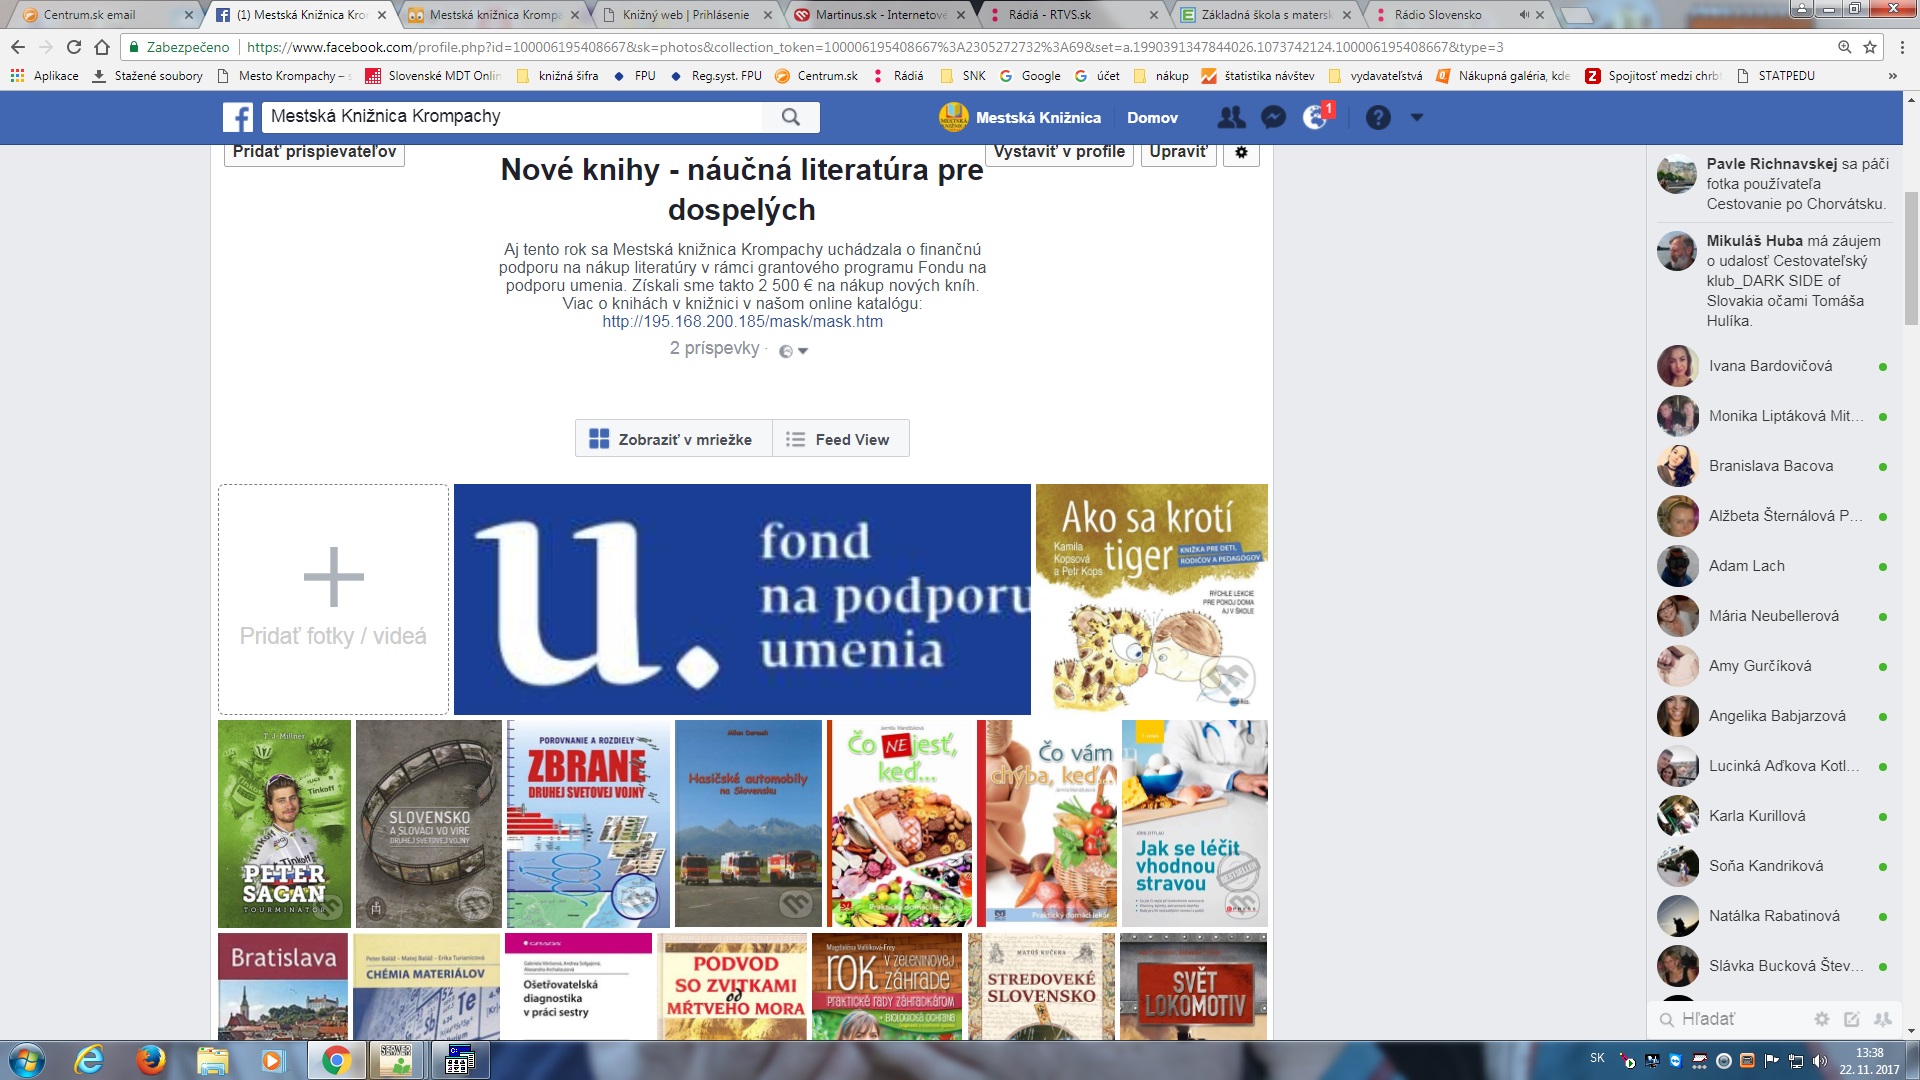The width and height of the screenshot is (1920, 1080).
Task: Click the Facebook logo icon
Action: (238, 117)
